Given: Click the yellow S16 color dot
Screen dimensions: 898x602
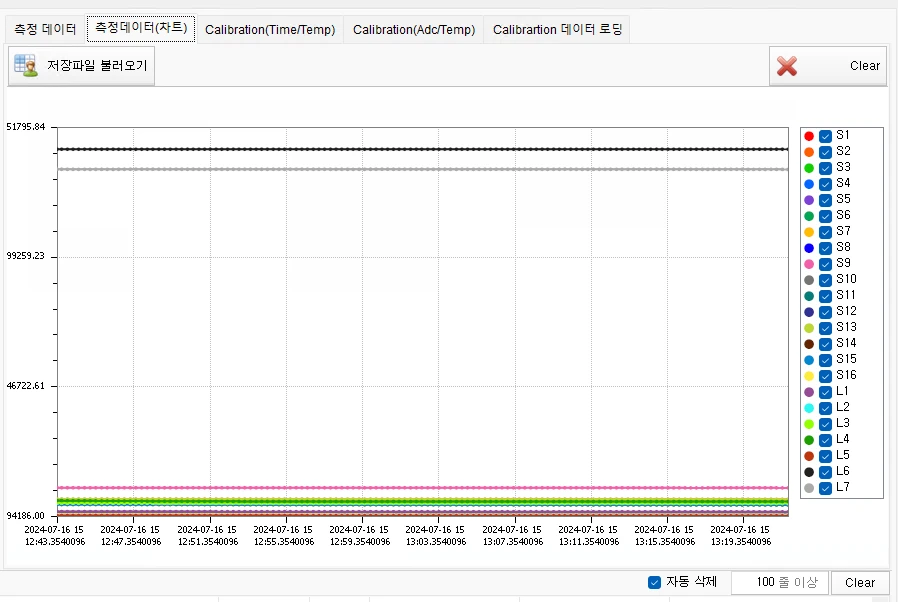Looking at the screenshot, I should pyautogui.click(x=809, y=376).
